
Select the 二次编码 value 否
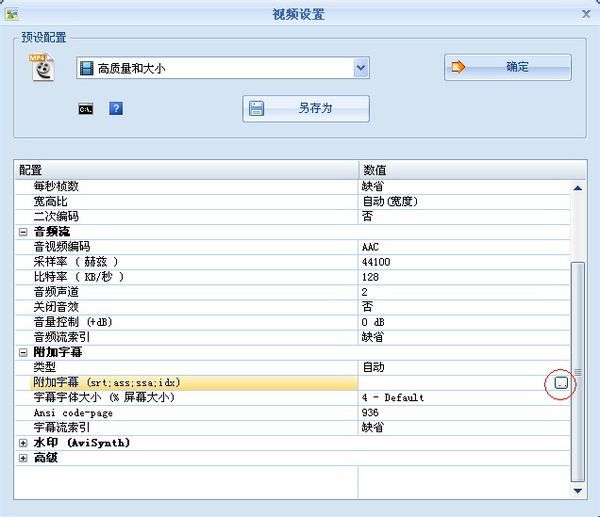pyautogui.click(x=367, y=216)
